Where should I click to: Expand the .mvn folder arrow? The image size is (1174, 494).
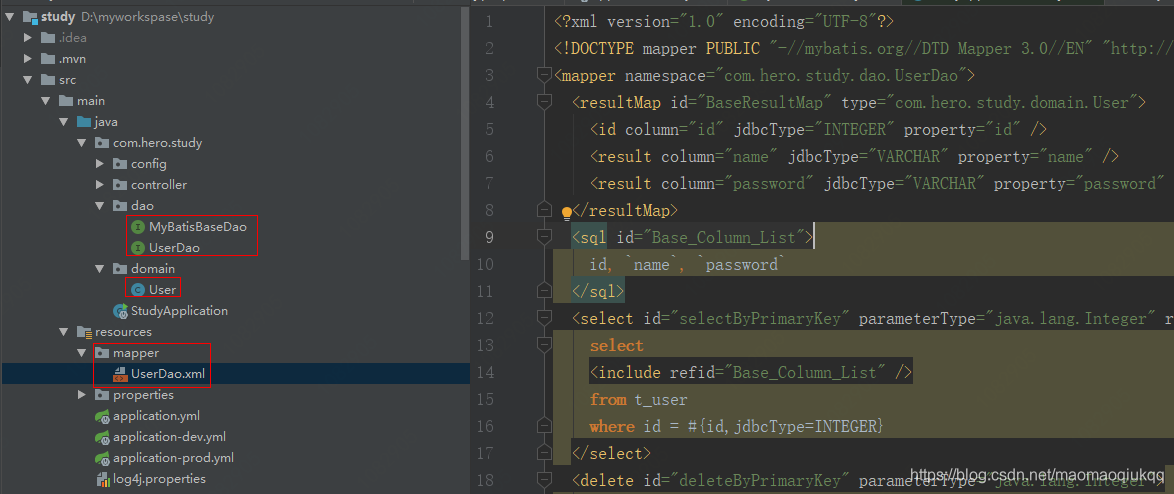point(28,58)
